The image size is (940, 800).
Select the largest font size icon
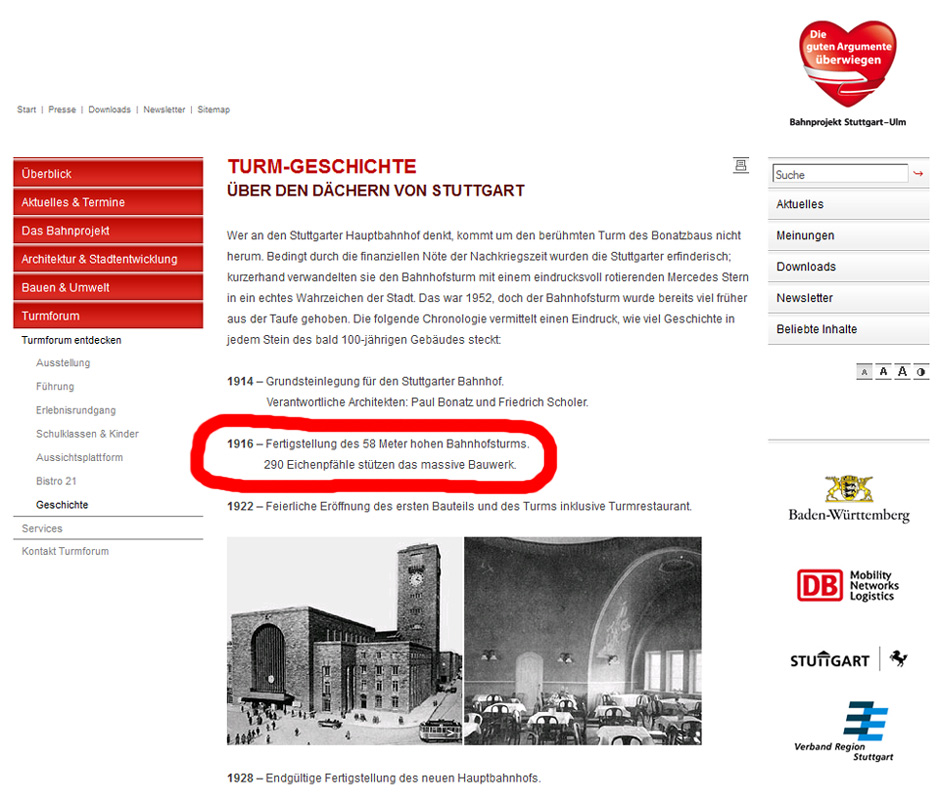[902, 372]
